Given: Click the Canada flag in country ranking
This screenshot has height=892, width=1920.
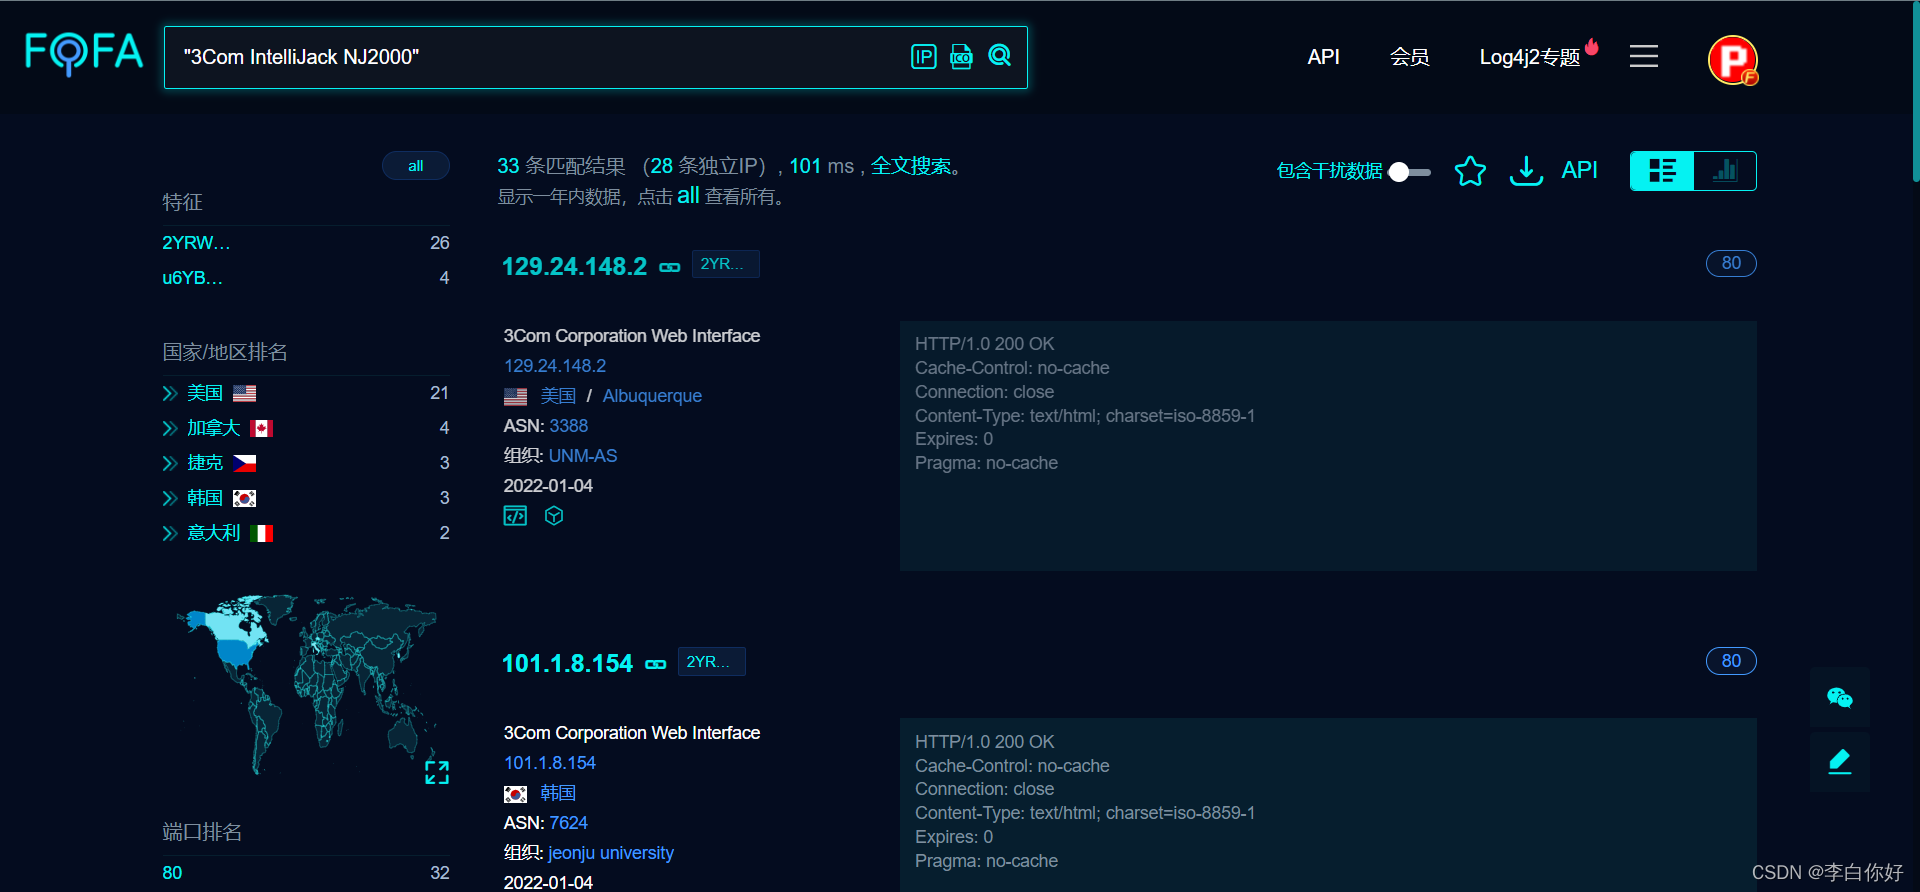Looking at the screenshot, I should click(x=262, y=429).
